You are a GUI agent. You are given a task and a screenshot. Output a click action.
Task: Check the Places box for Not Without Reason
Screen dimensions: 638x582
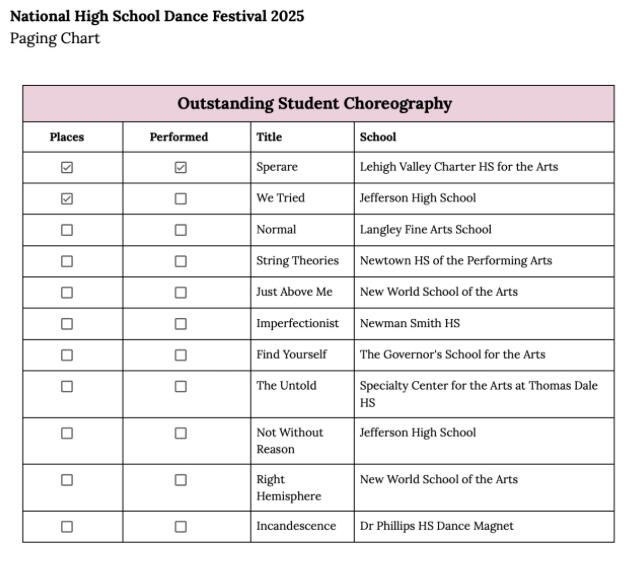coord(67,433)
